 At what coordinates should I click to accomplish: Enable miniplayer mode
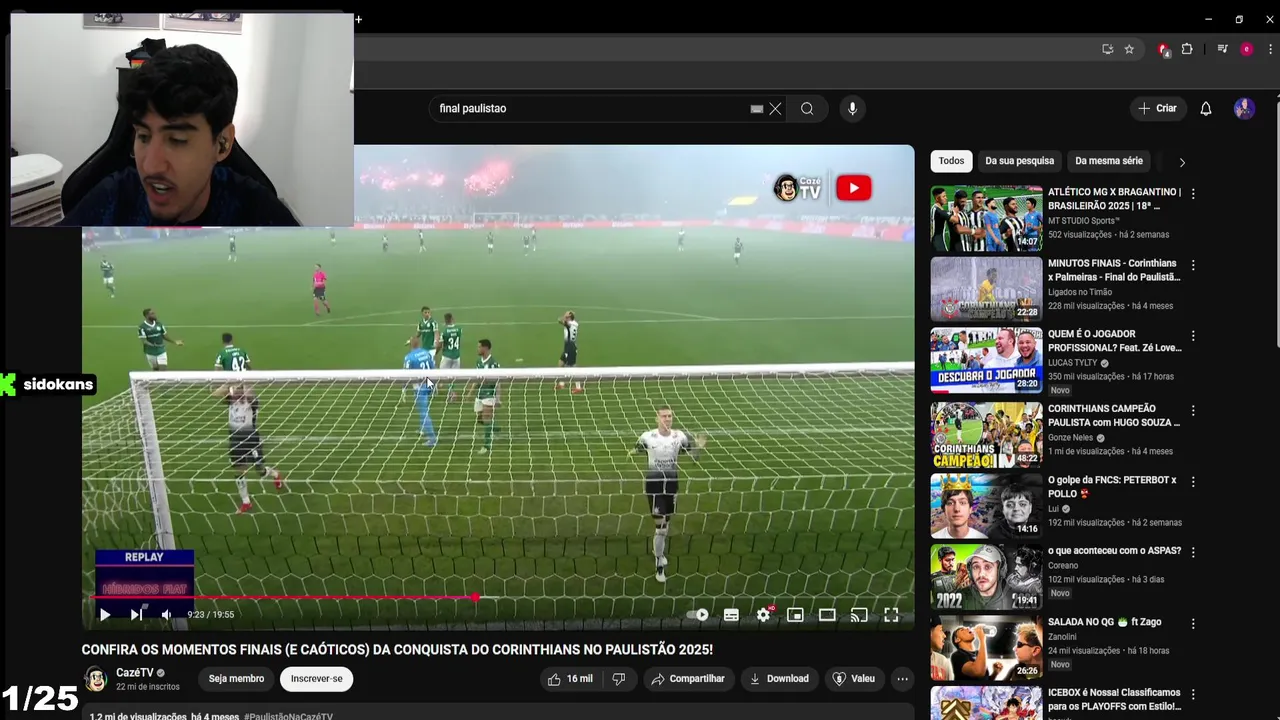pos(795,615)
